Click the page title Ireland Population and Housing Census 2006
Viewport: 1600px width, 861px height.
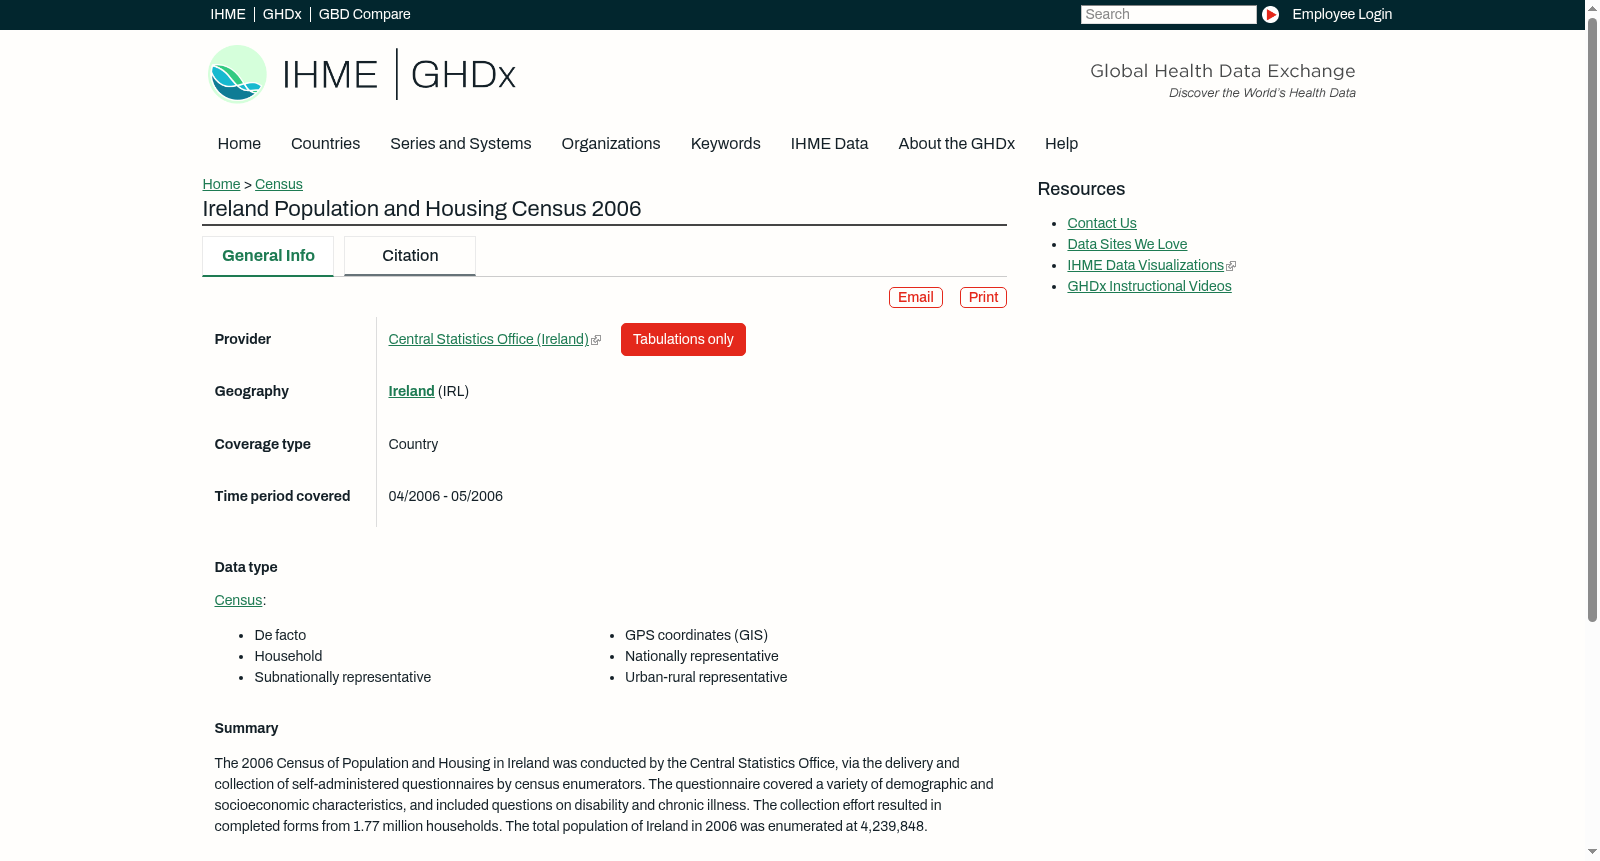pyautogui.click(x=422, y=209)
